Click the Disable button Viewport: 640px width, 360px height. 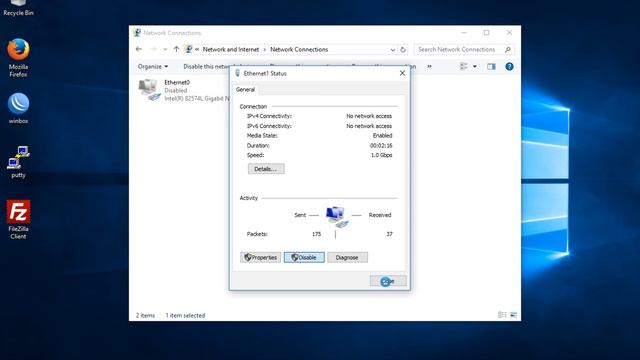pyautogui.click(x=304, y=258)
